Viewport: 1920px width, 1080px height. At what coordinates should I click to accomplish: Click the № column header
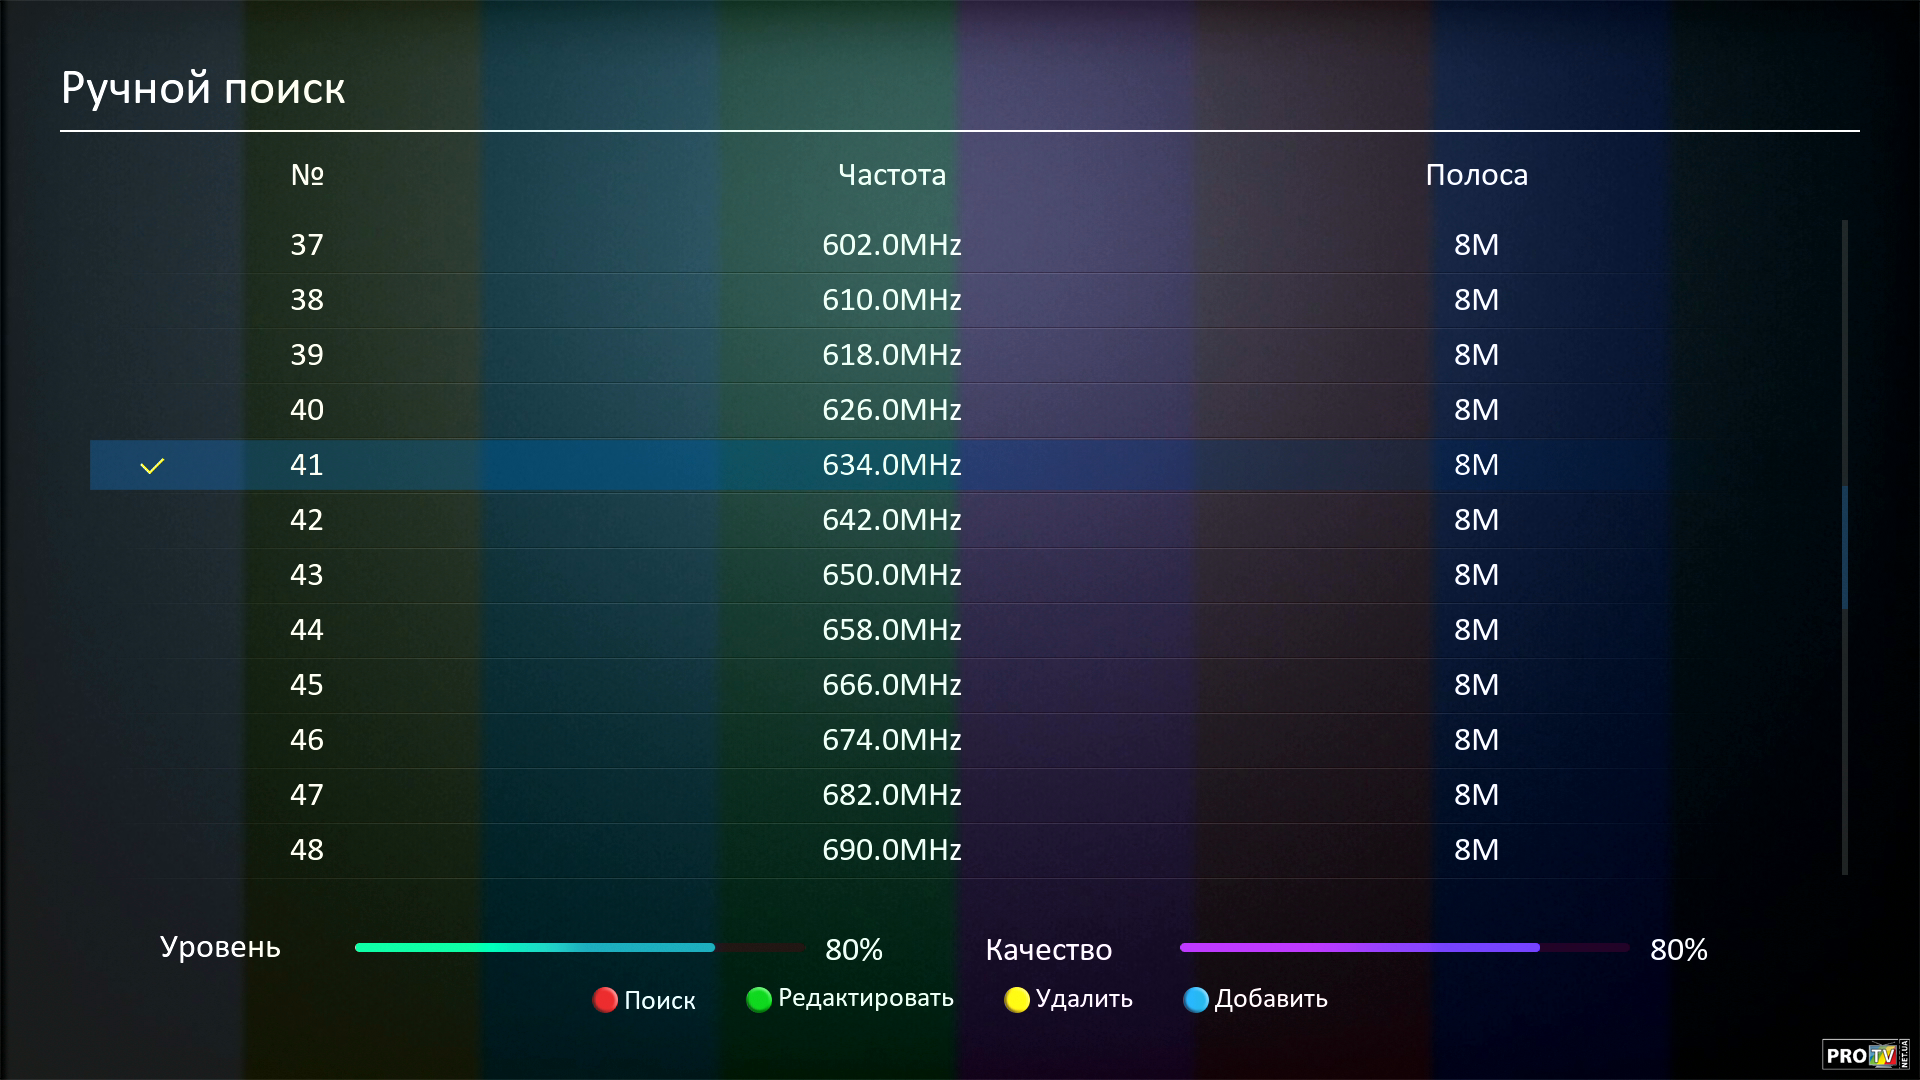(x=307, y=175)
